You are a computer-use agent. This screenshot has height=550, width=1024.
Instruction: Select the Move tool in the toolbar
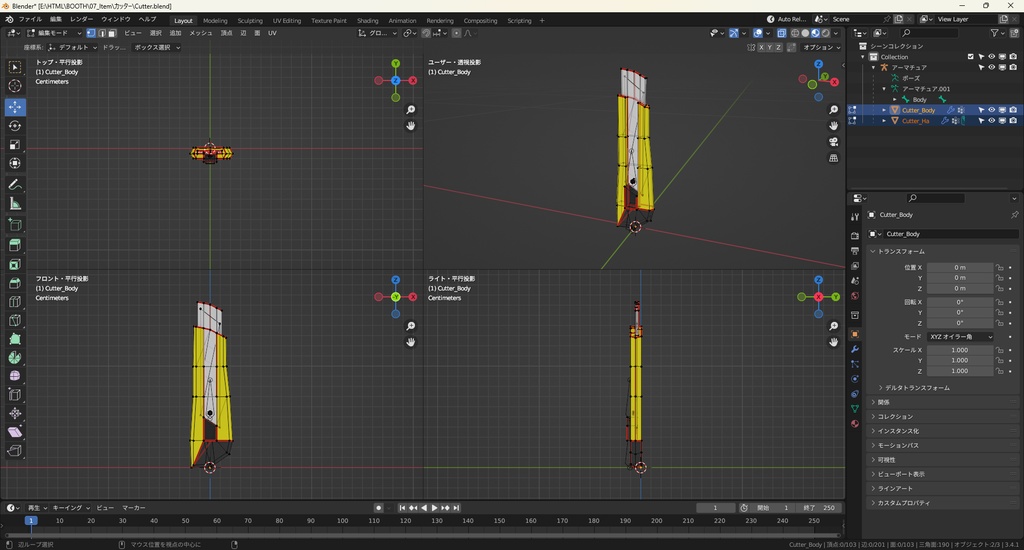pos(15,106)
